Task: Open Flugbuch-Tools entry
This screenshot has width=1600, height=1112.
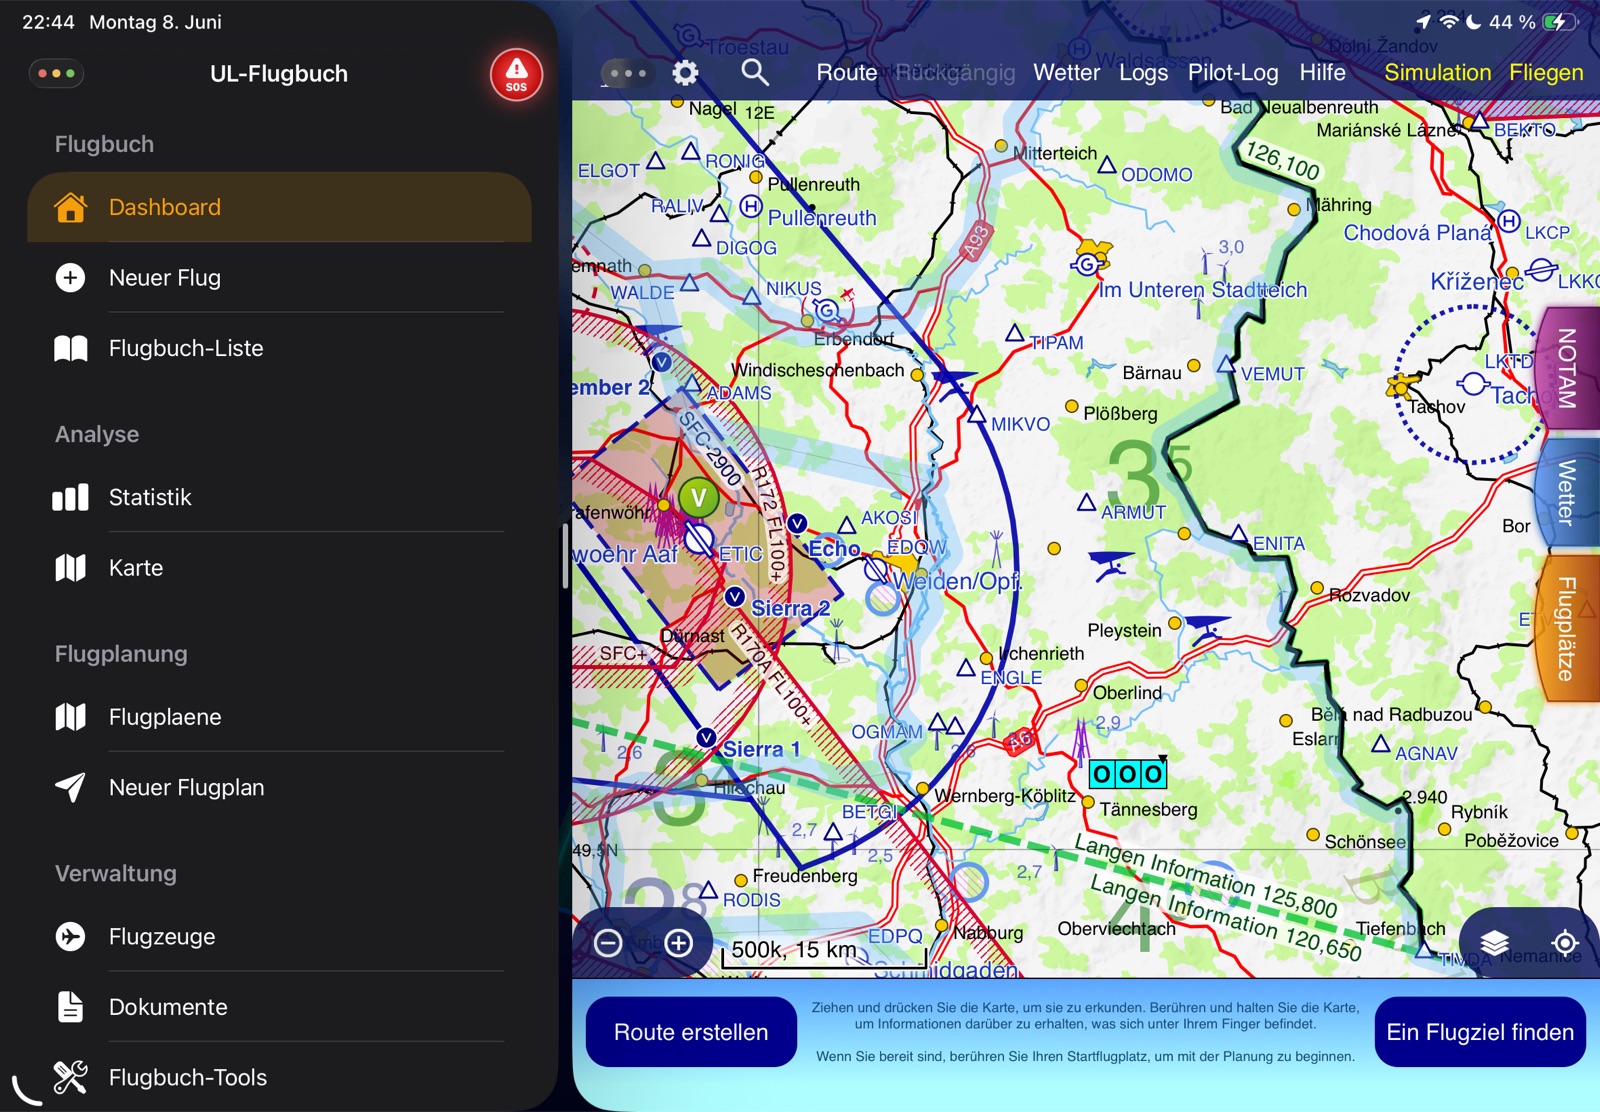Action: click(279, 1077)
